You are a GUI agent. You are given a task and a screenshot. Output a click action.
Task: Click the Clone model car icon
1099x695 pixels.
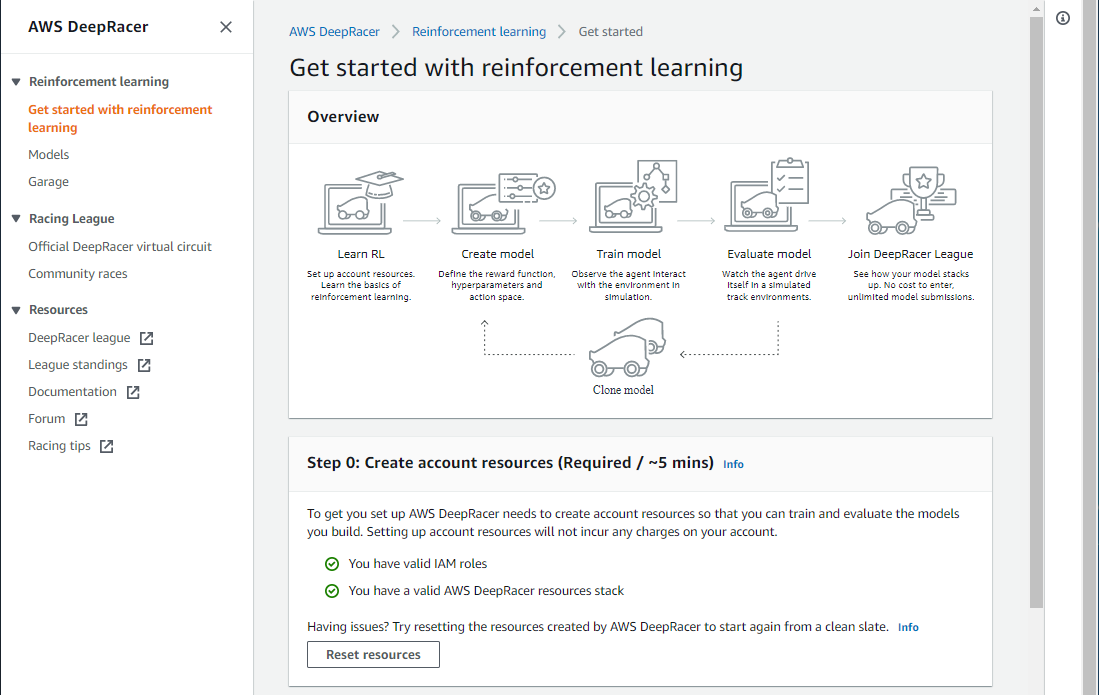coord(624,350)
